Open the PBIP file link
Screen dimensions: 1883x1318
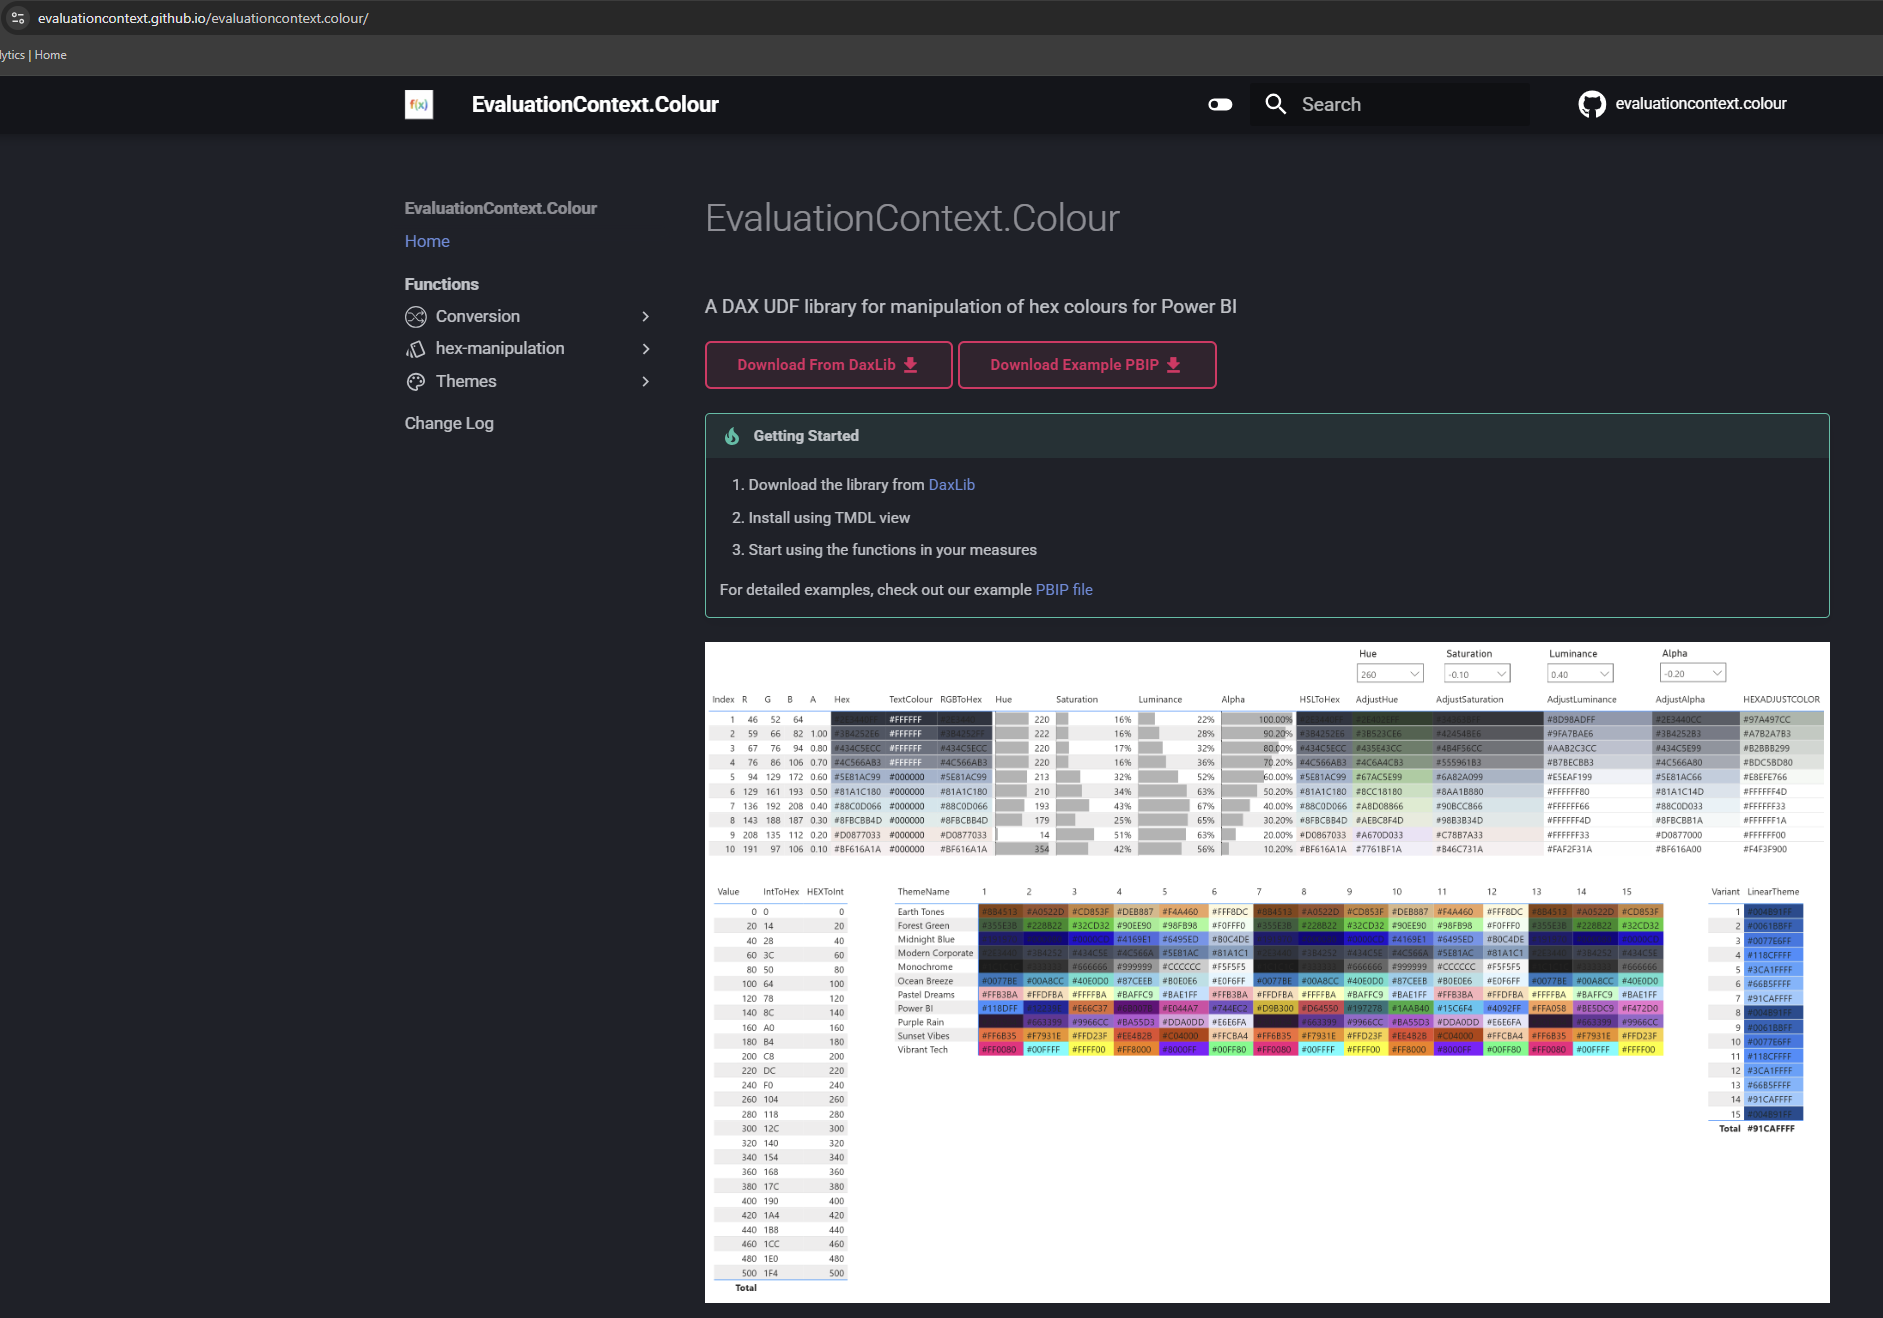tap(1063, 590)
